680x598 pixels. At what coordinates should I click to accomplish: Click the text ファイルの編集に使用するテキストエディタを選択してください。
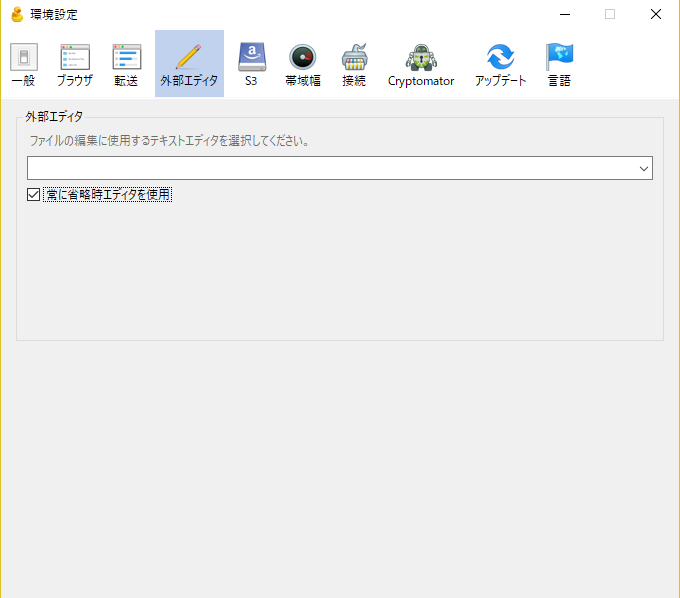click(x=169, y=141)
